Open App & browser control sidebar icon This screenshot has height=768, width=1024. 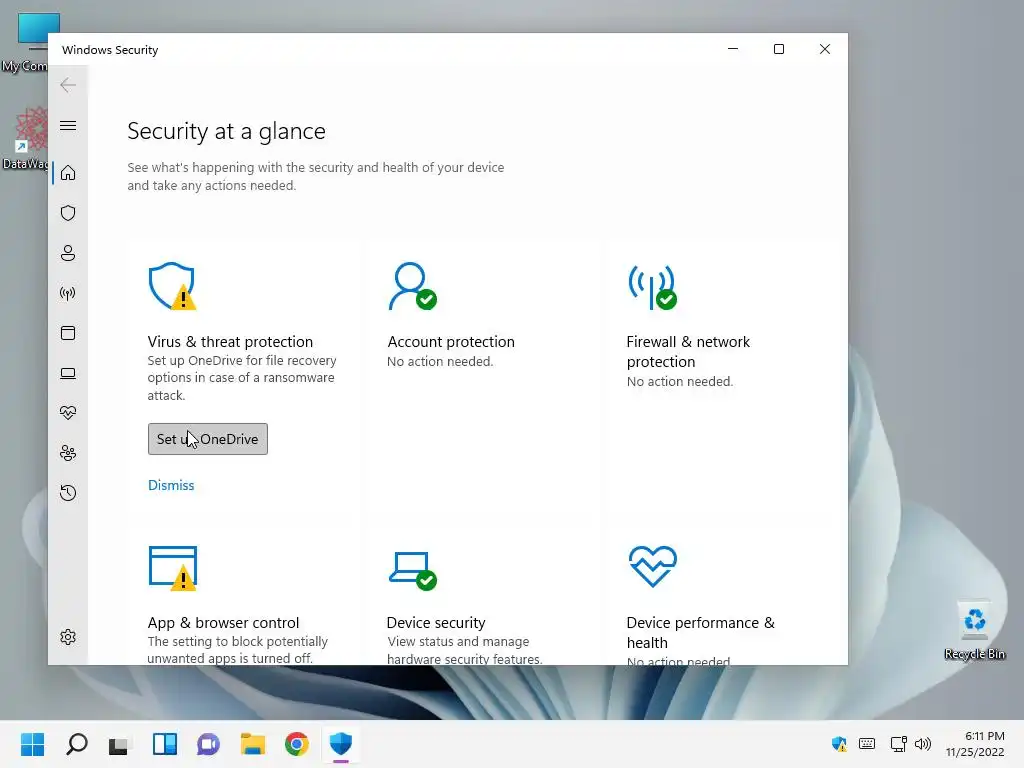68,333
